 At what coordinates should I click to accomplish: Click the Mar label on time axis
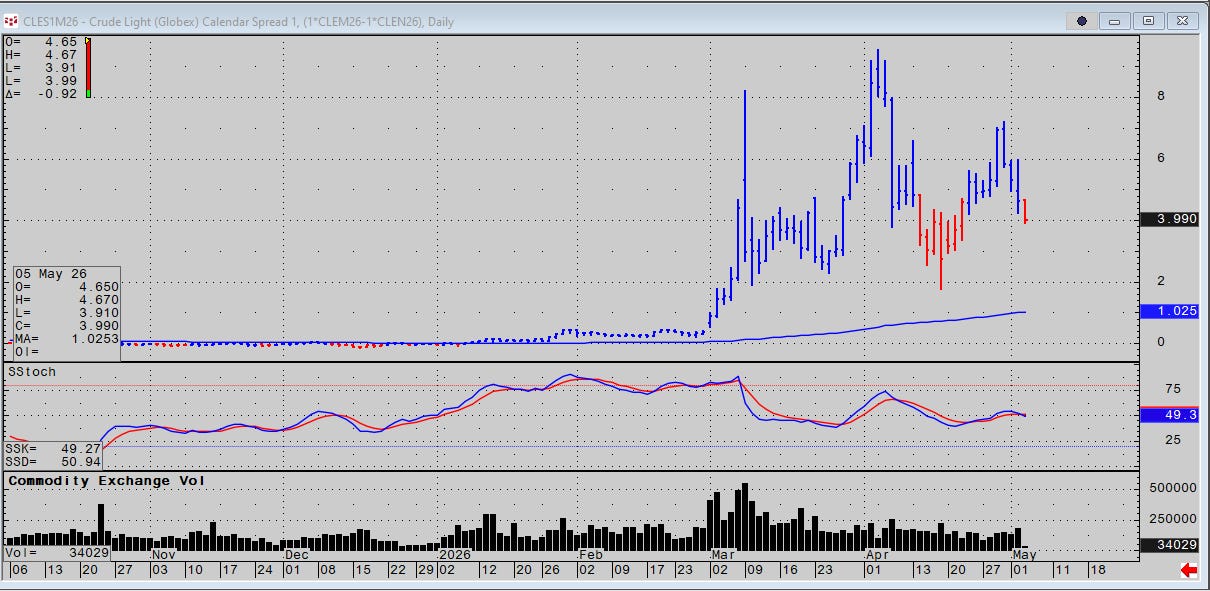[724, 553]
